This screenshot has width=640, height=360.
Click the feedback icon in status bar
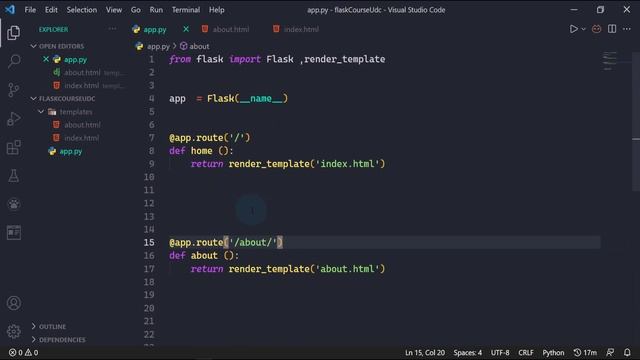point(610,352)
